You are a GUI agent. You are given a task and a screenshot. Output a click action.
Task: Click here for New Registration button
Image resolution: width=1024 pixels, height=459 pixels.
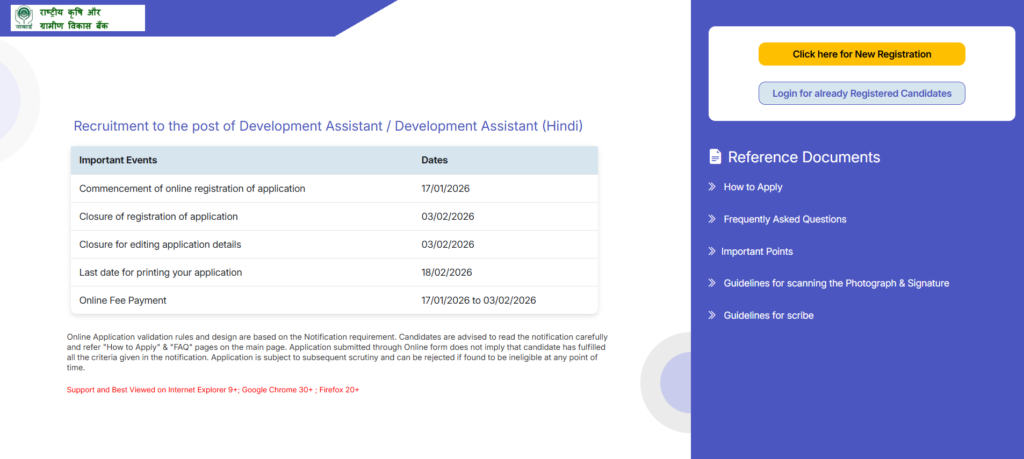tap(861, 54)
